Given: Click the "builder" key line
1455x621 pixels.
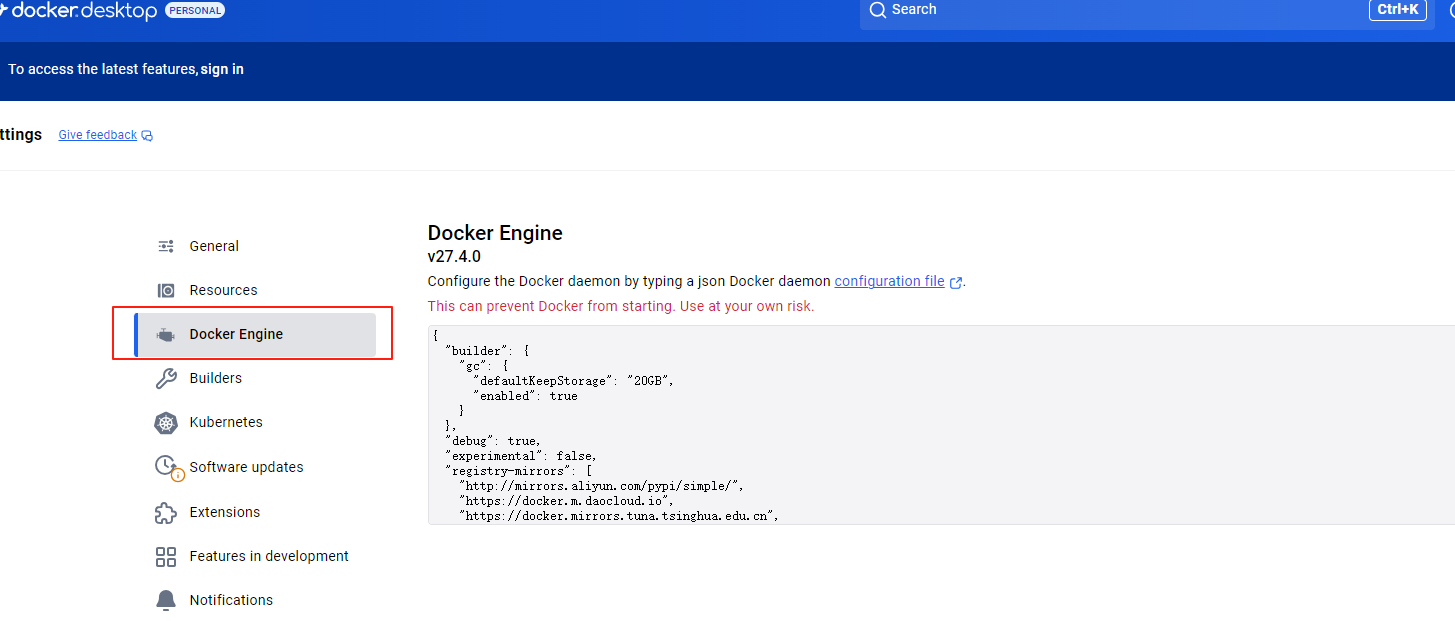Looking at the screenshot, I should [x=487, y=351].
